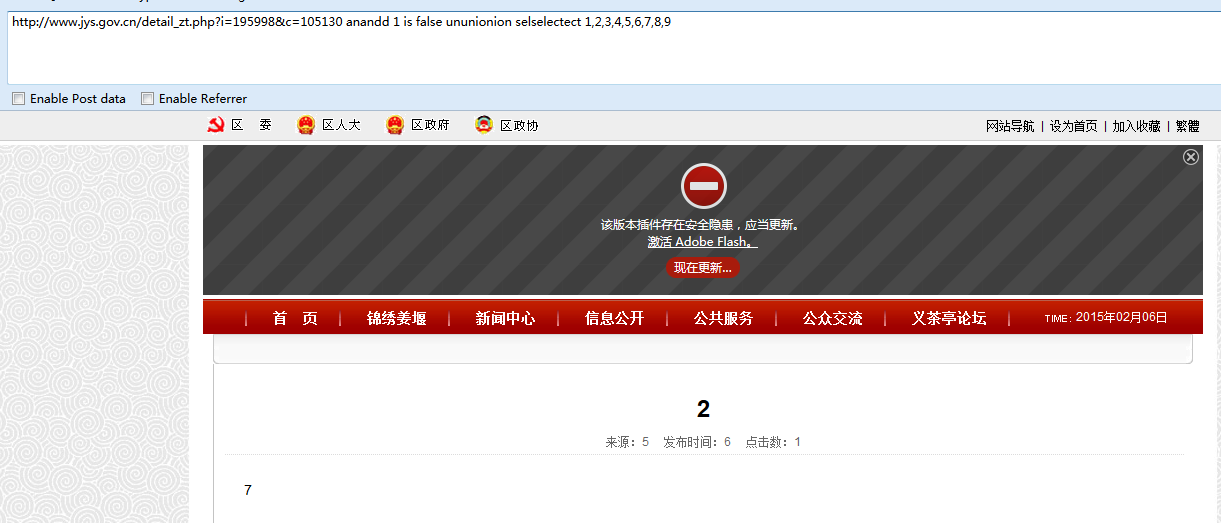Click 加入收藏 link
The width and height of the screenshot is (1221, 523).
point(1137,126)
